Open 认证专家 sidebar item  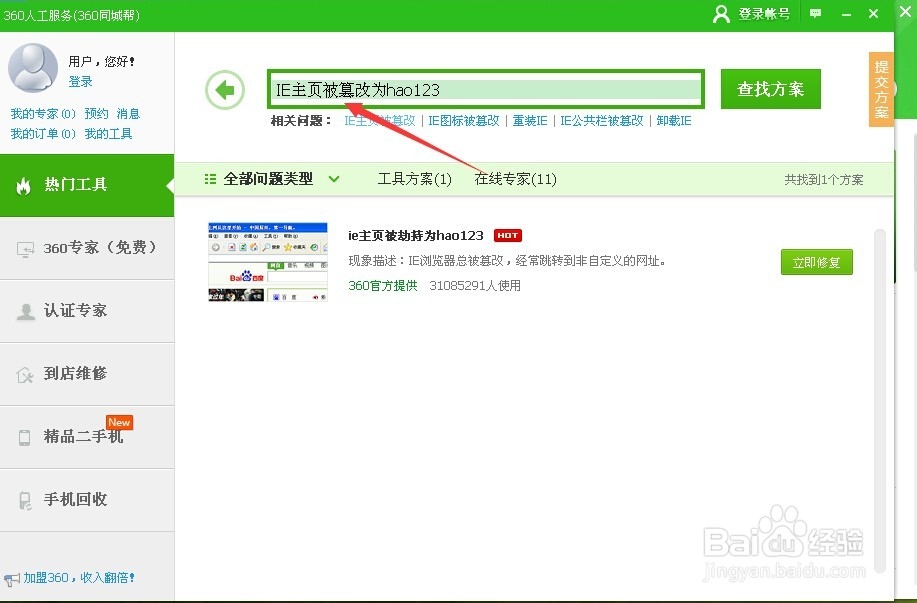pos(87,311)
